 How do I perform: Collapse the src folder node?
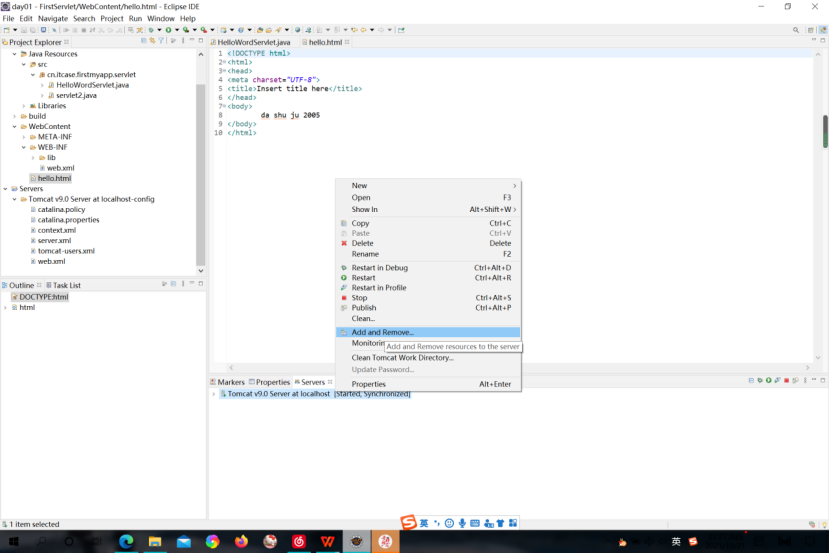(24, 65)
